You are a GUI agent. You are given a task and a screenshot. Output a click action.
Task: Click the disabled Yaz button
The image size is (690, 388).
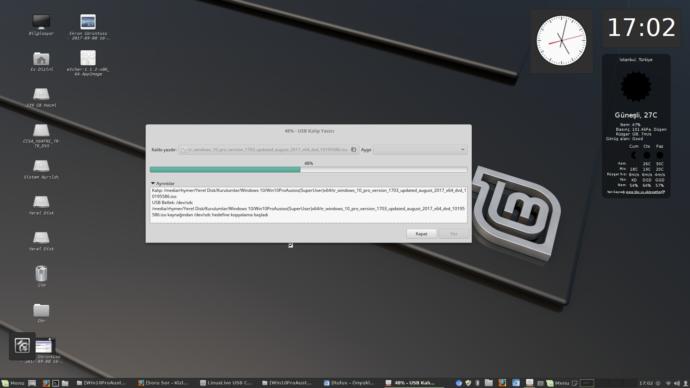coord(453,234)
